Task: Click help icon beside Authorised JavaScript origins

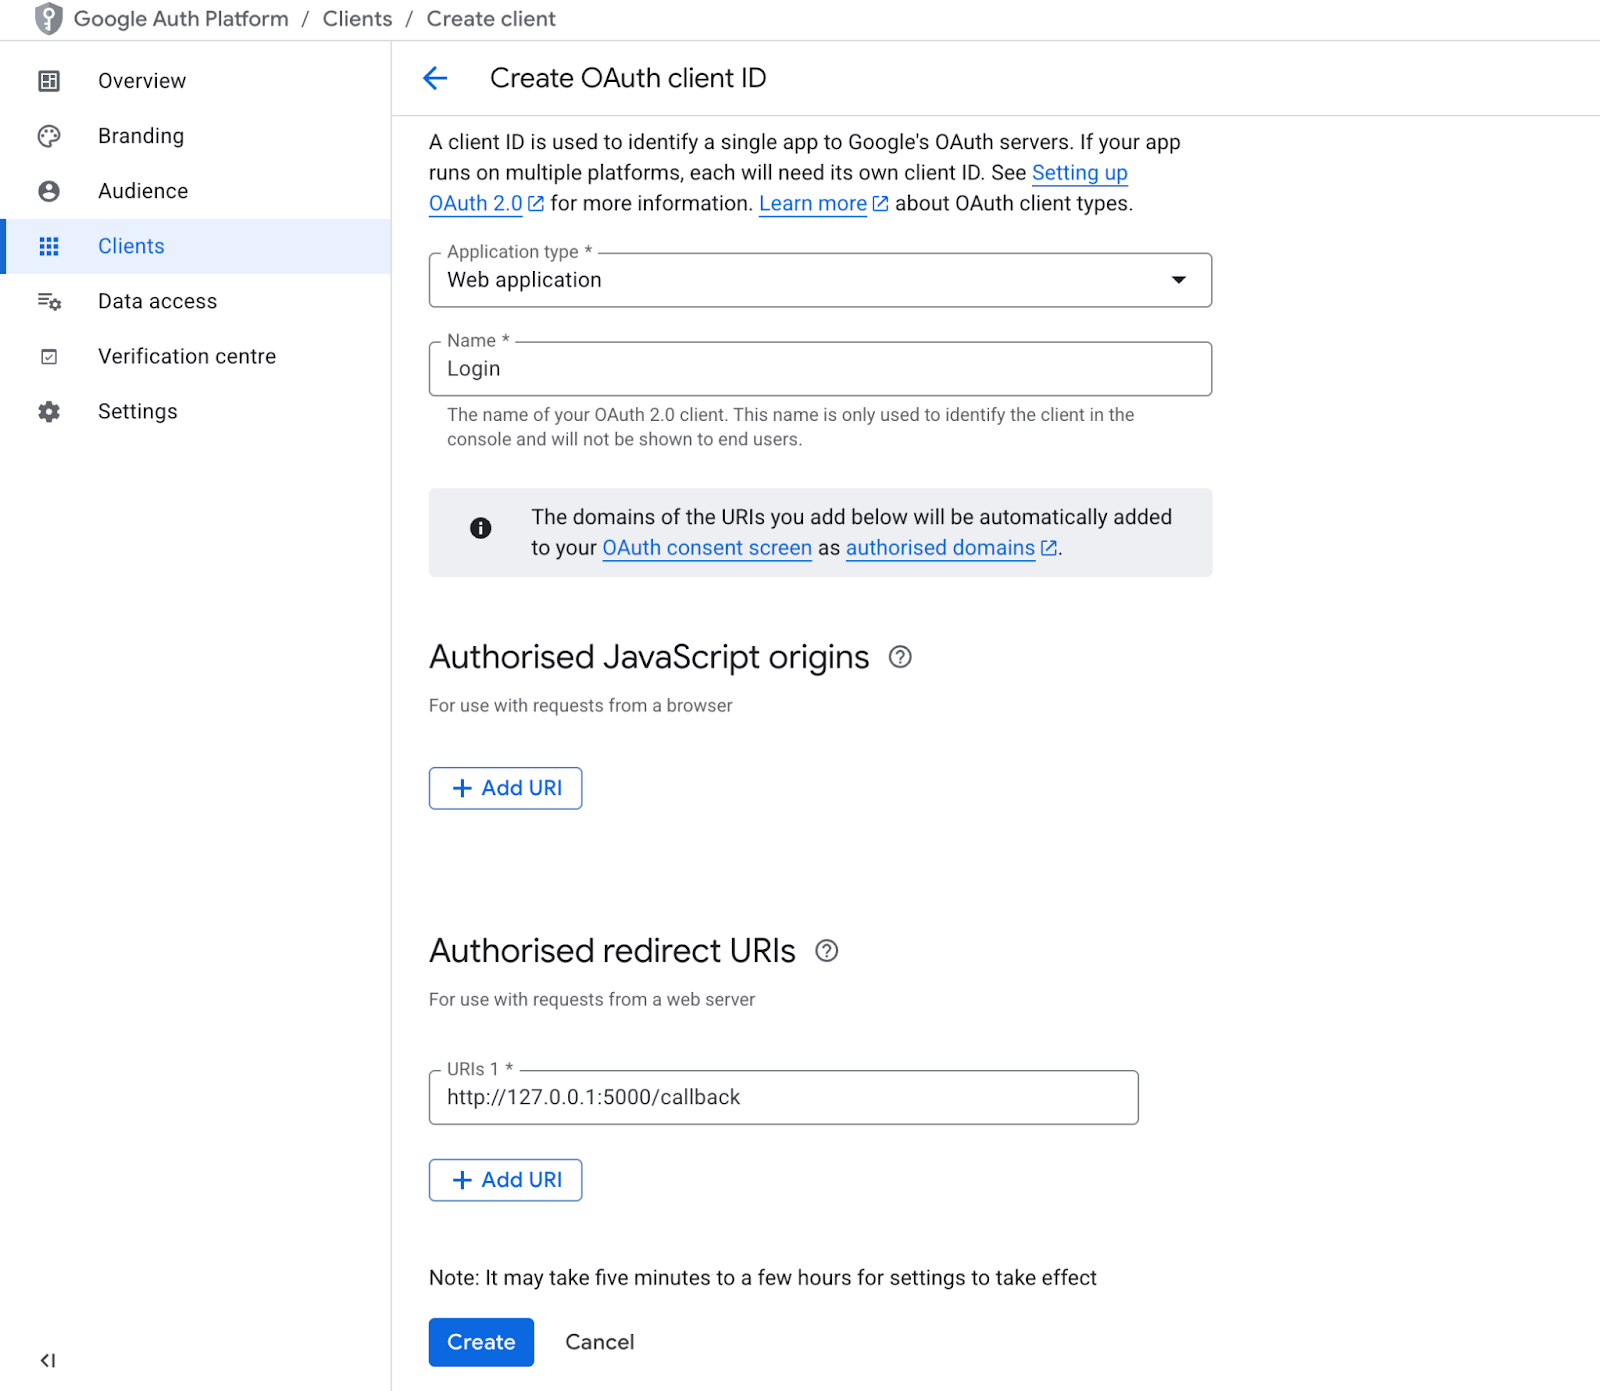Action: pos(900,657)
